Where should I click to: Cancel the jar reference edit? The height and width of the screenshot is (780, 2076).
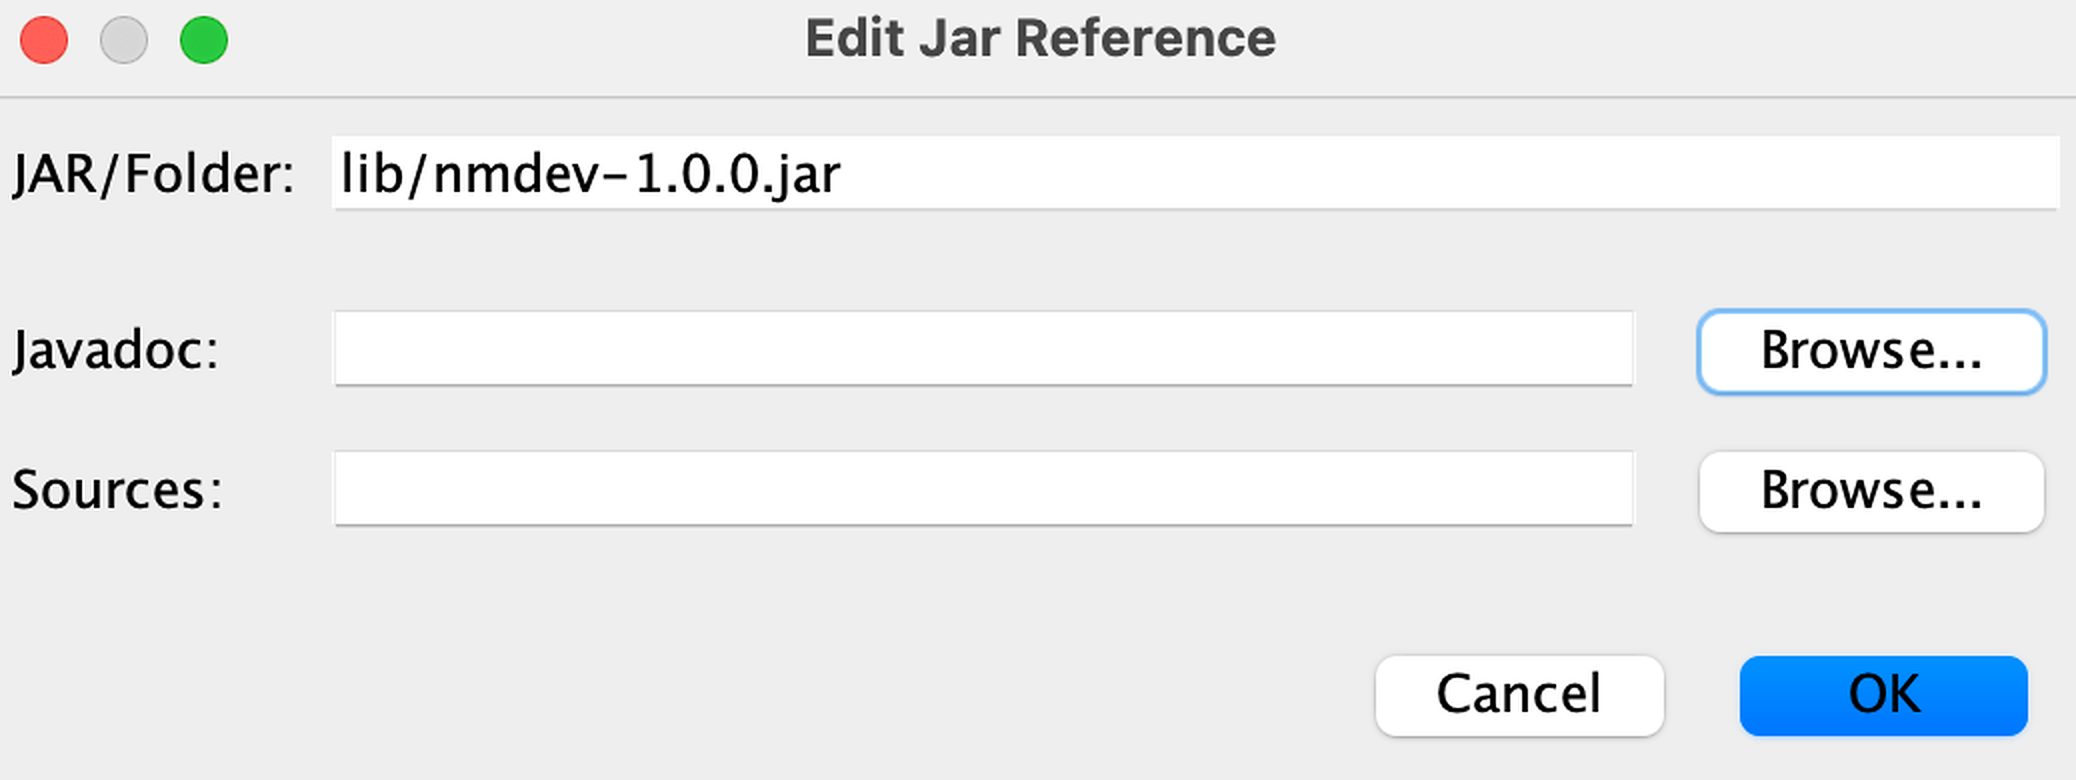pos(1519,695)
